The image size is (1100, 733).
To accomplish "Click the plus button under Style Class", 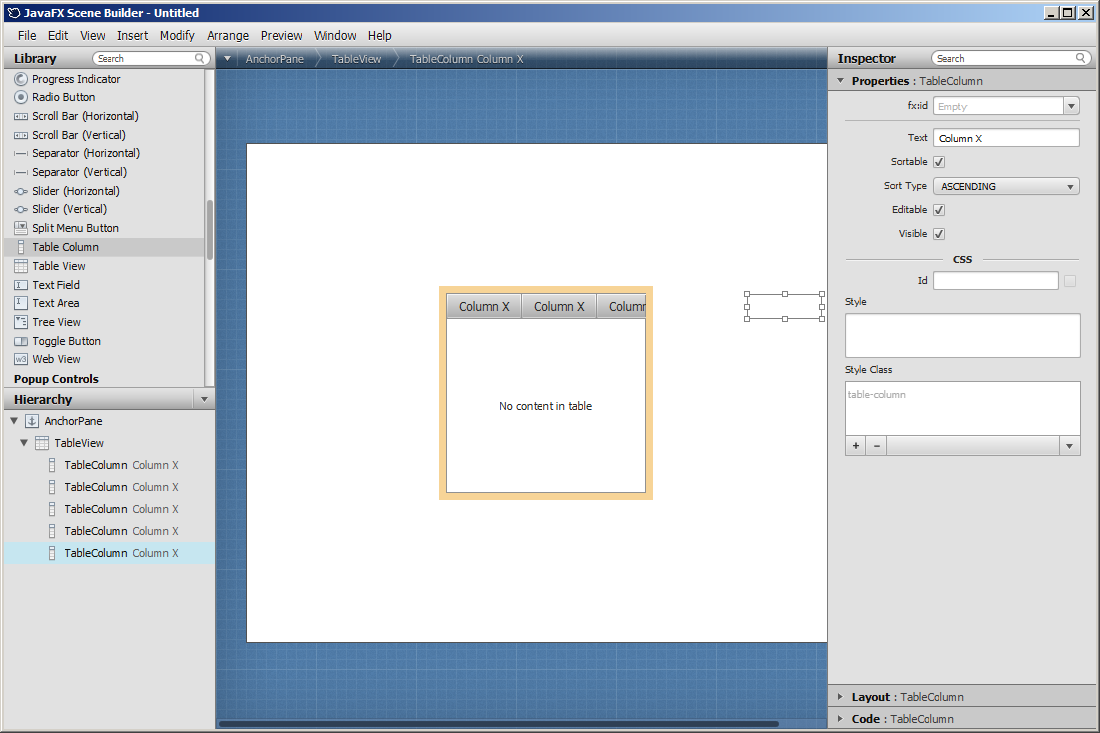I will [856, 446].
